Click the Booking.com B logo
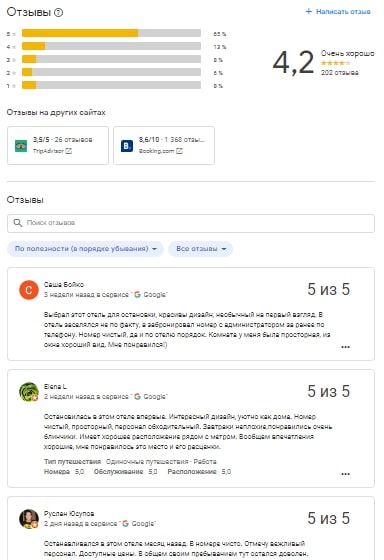384x560 pixels. (x=127, y=146)
